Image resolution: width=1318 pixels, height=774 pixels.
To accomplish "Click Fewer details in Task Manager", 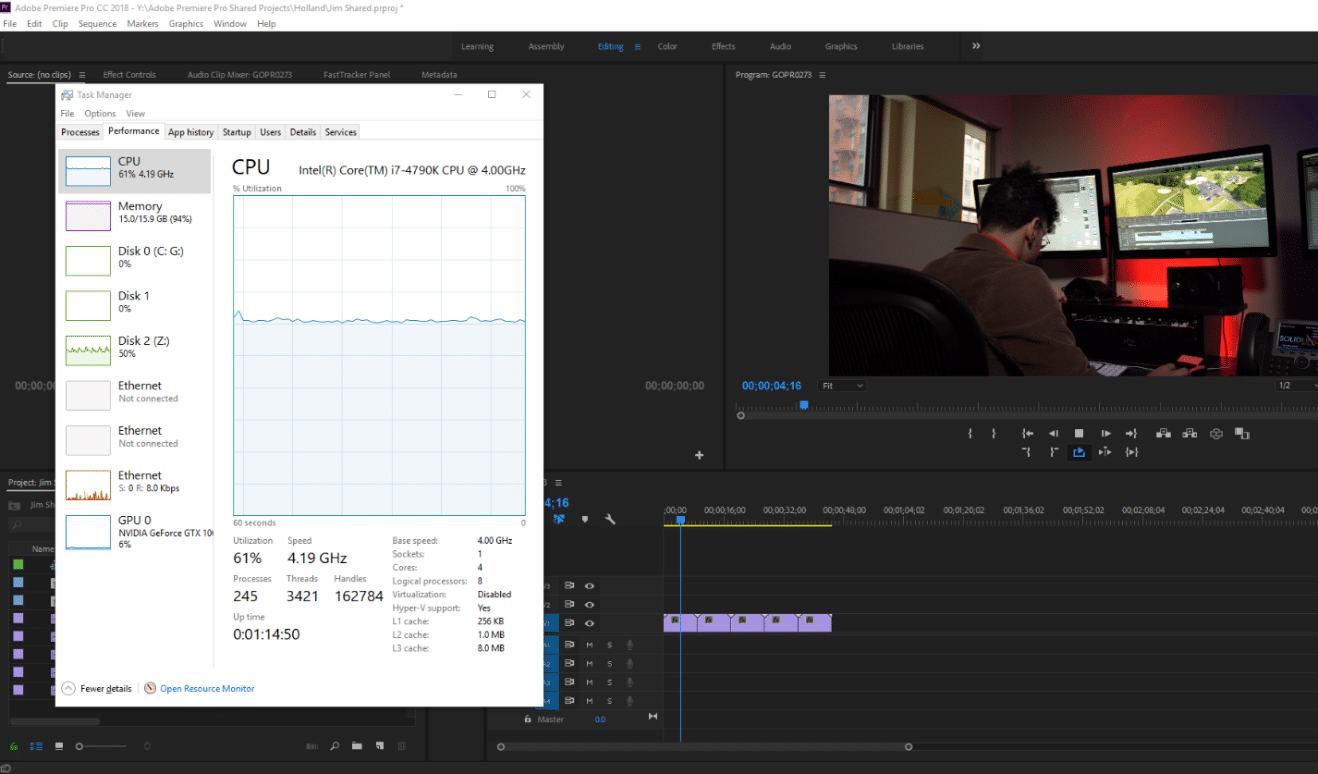I will [105, 688].
